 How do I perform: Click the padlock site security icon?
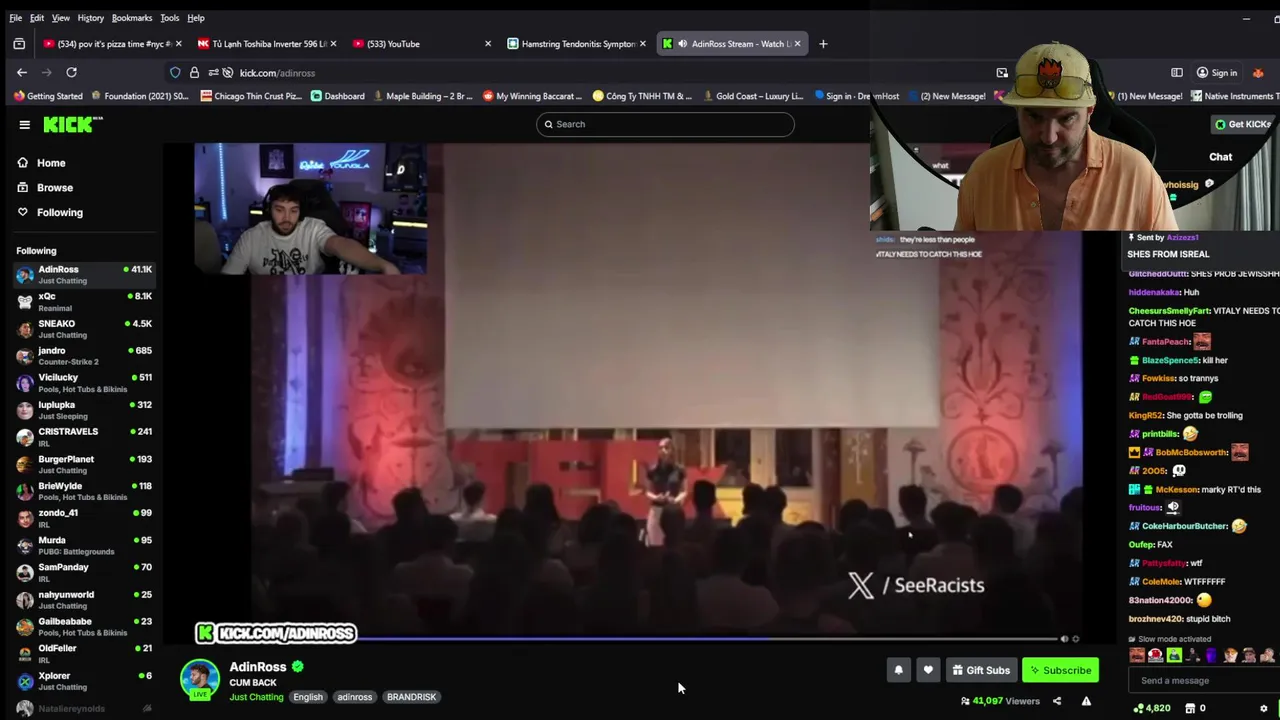pyautogui.click(x=194, y=72)
